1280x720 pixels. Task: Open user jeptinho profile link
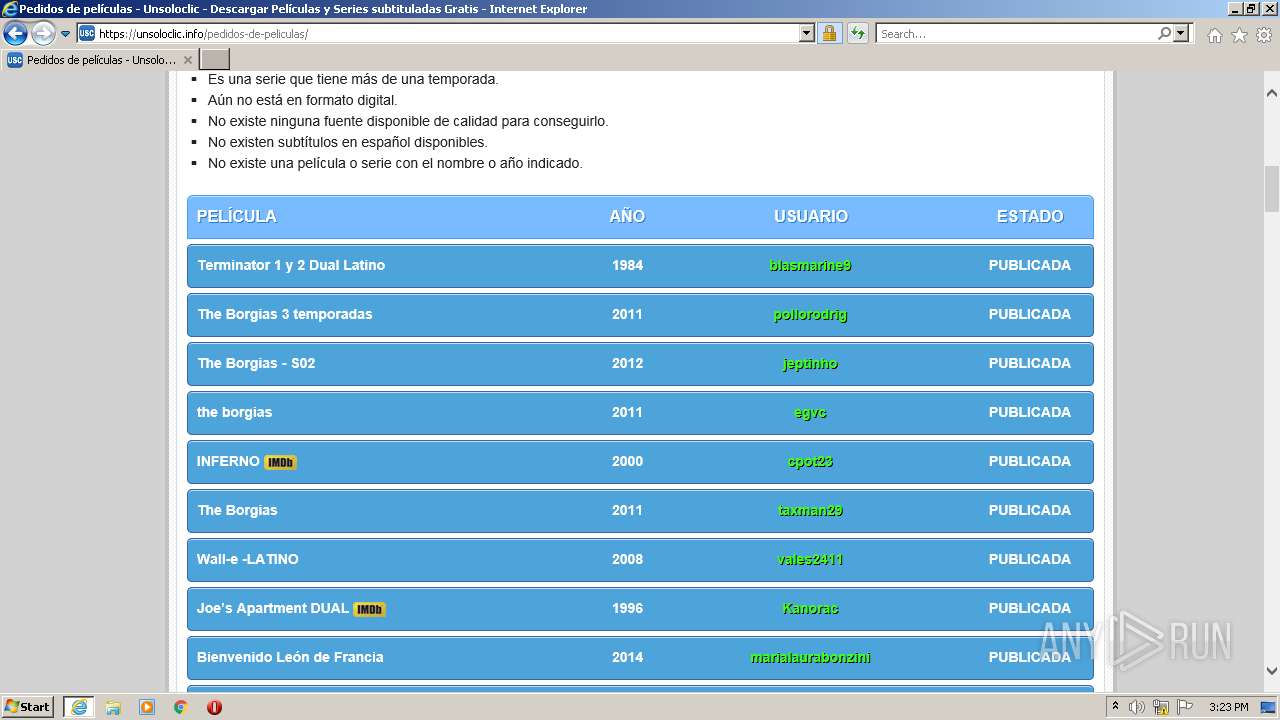pyautogui.click(x=811, y=363)
